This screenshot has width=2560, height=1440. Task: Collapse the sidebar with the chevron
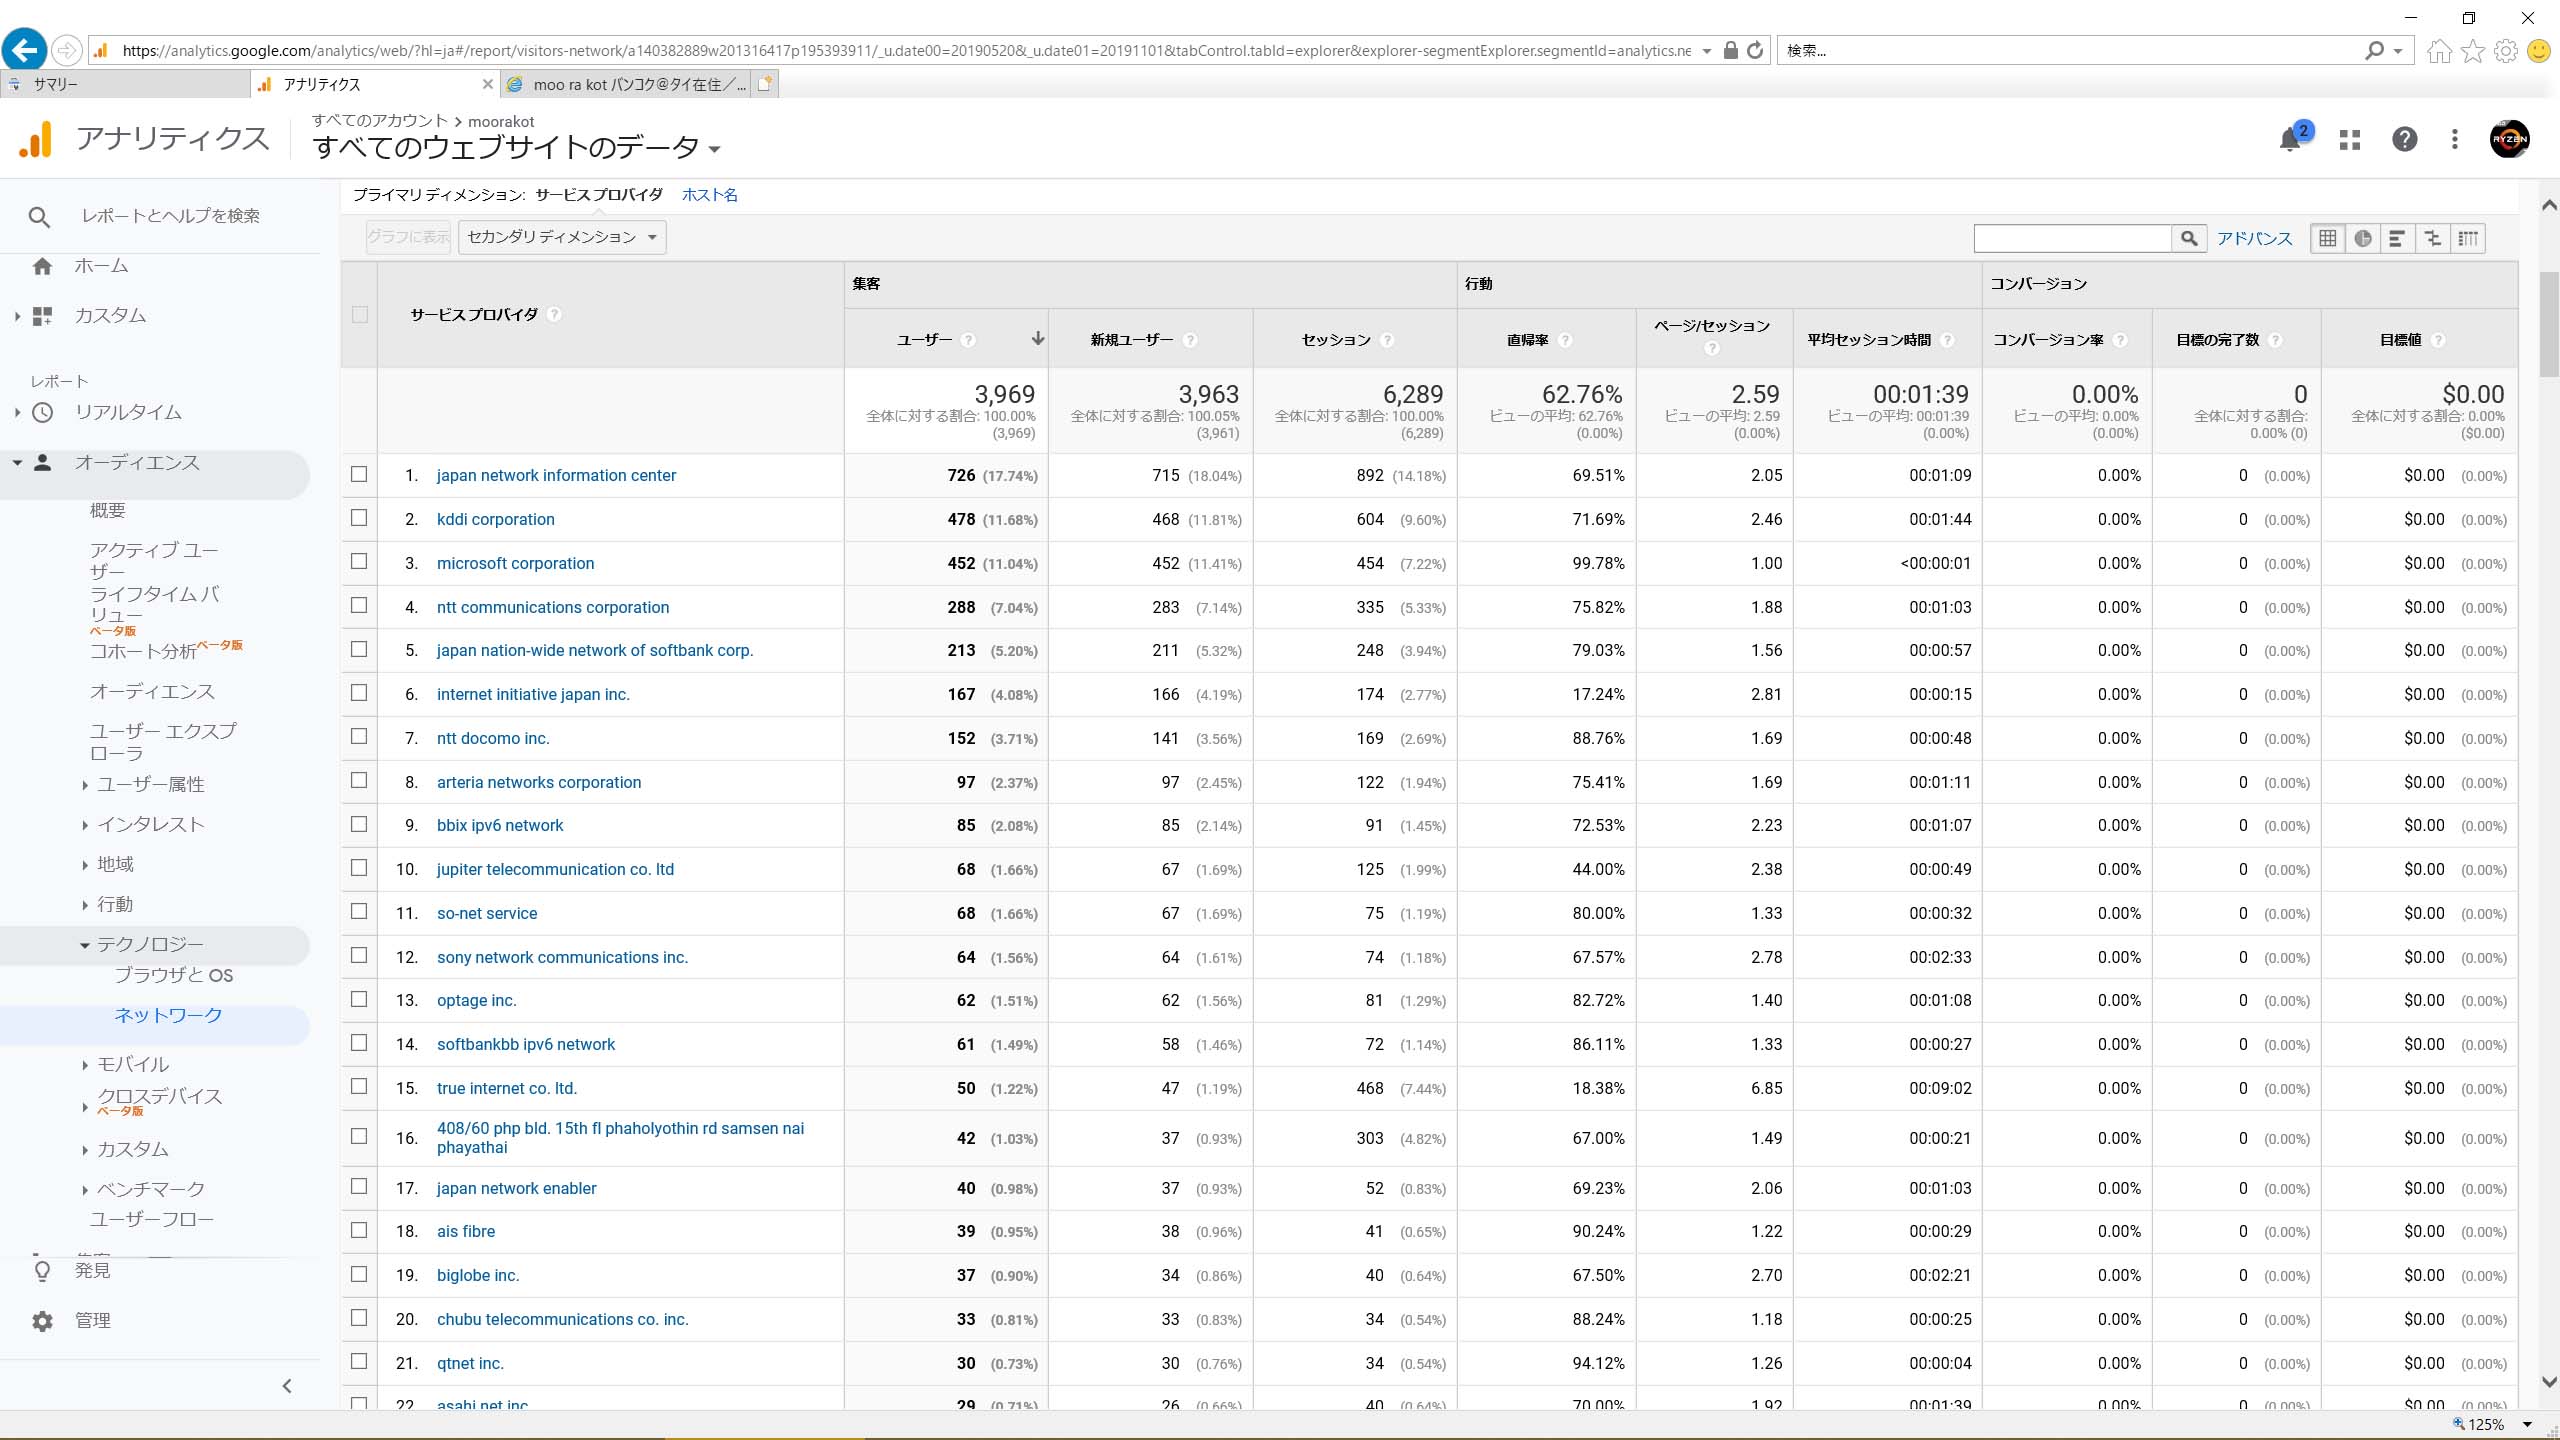click(287, 1386)
